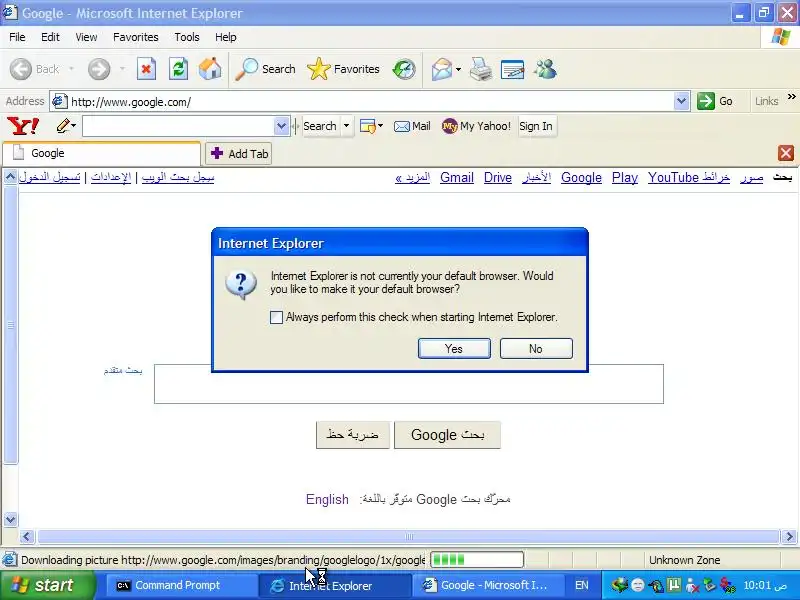Click the Refresh page icon
The height and width of the screenshot is (600, 800).
click(x=179, y=69)
